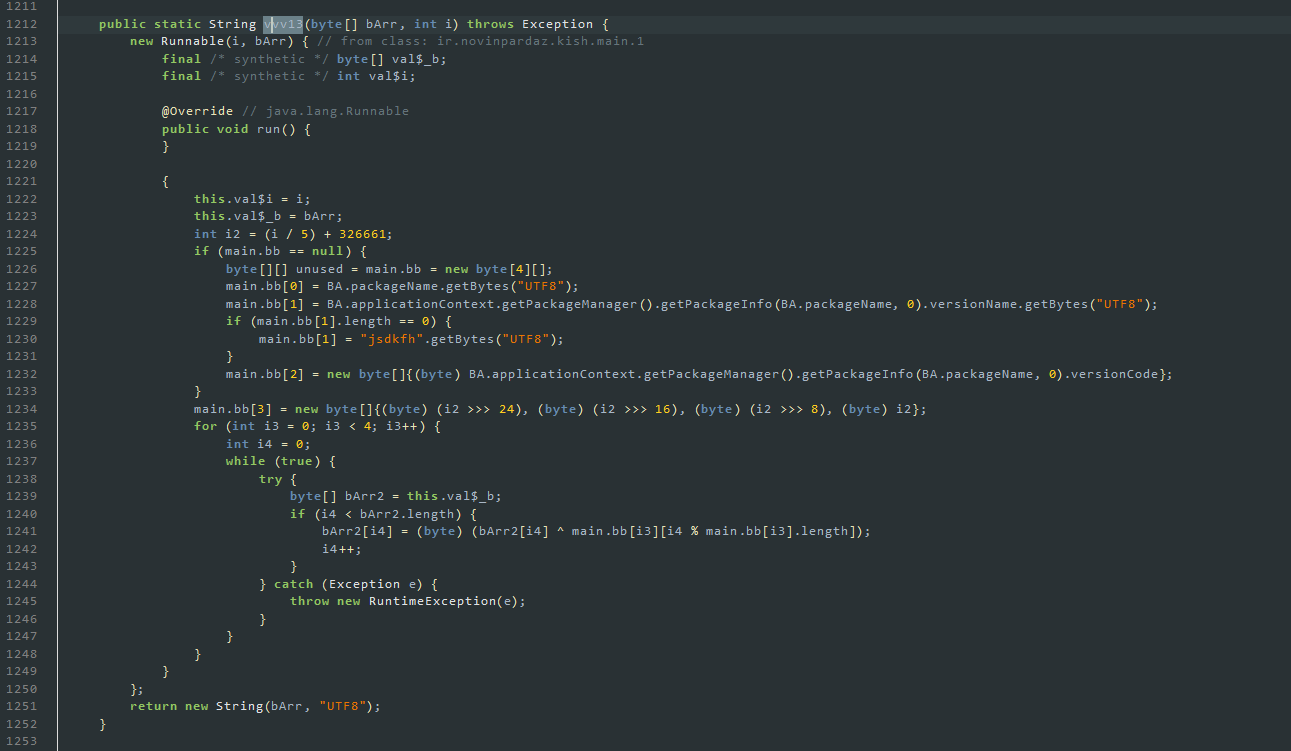Click line number 1212 in the gutter
1291x751 pixels.
click(22, 24)
